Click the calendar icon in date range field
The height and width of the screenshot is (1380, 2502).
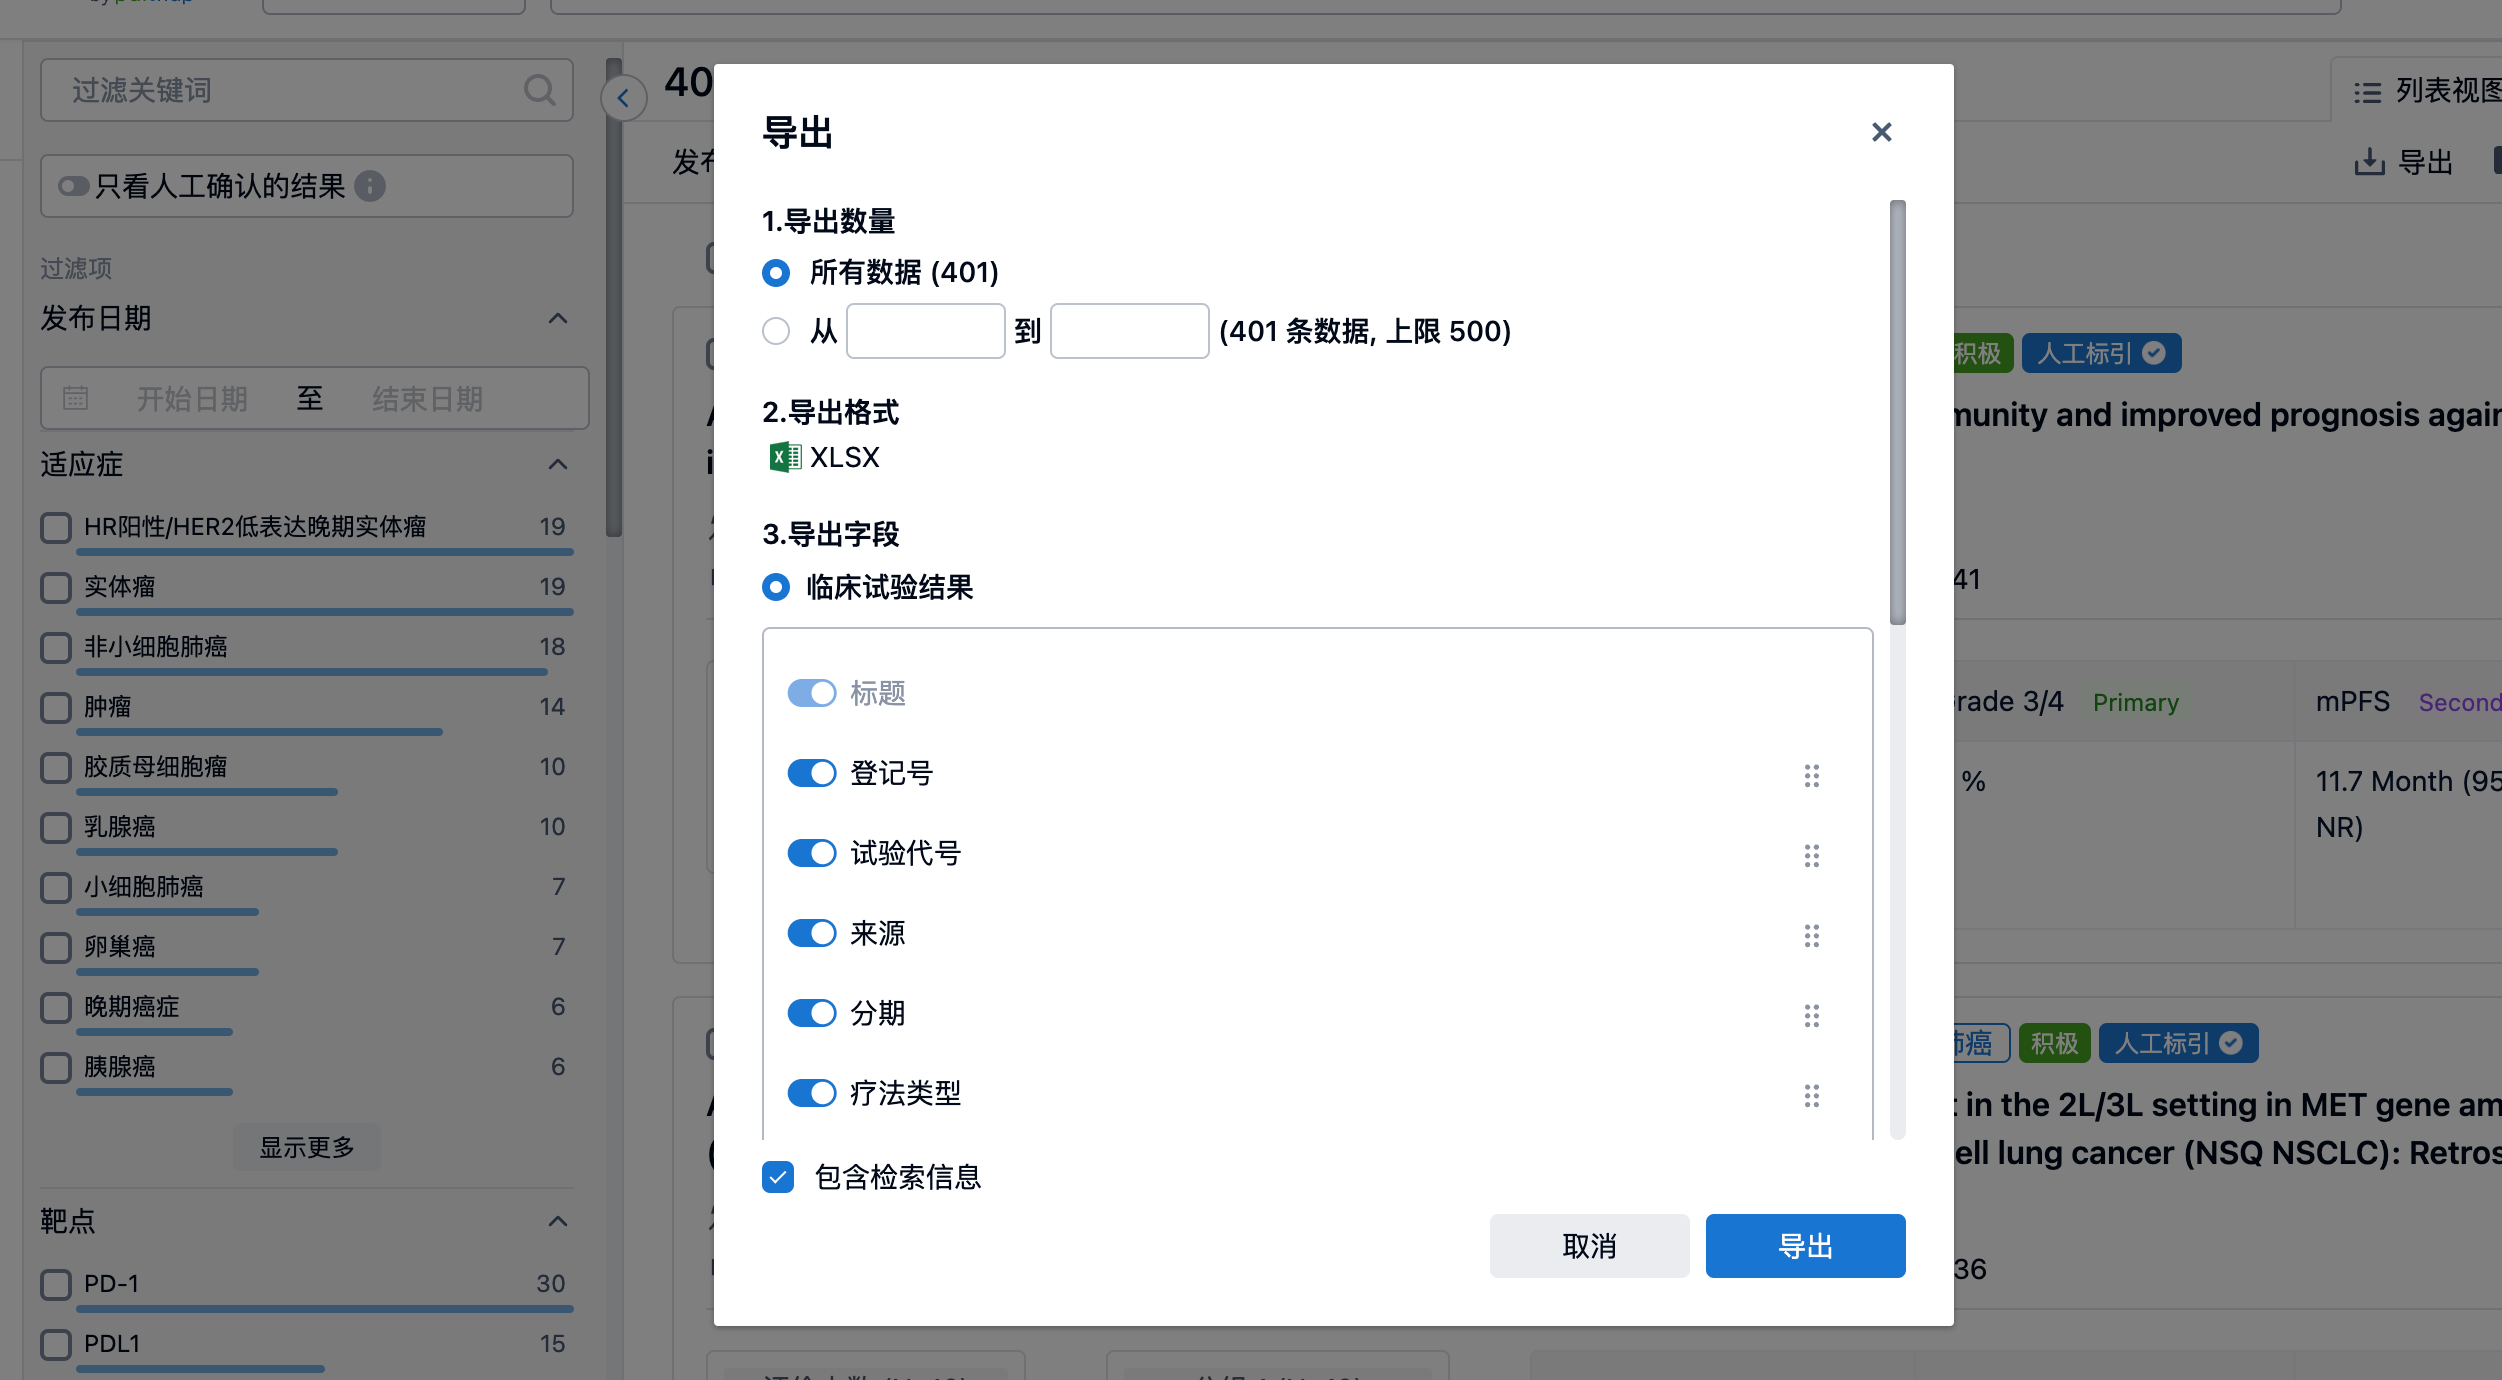76,398
